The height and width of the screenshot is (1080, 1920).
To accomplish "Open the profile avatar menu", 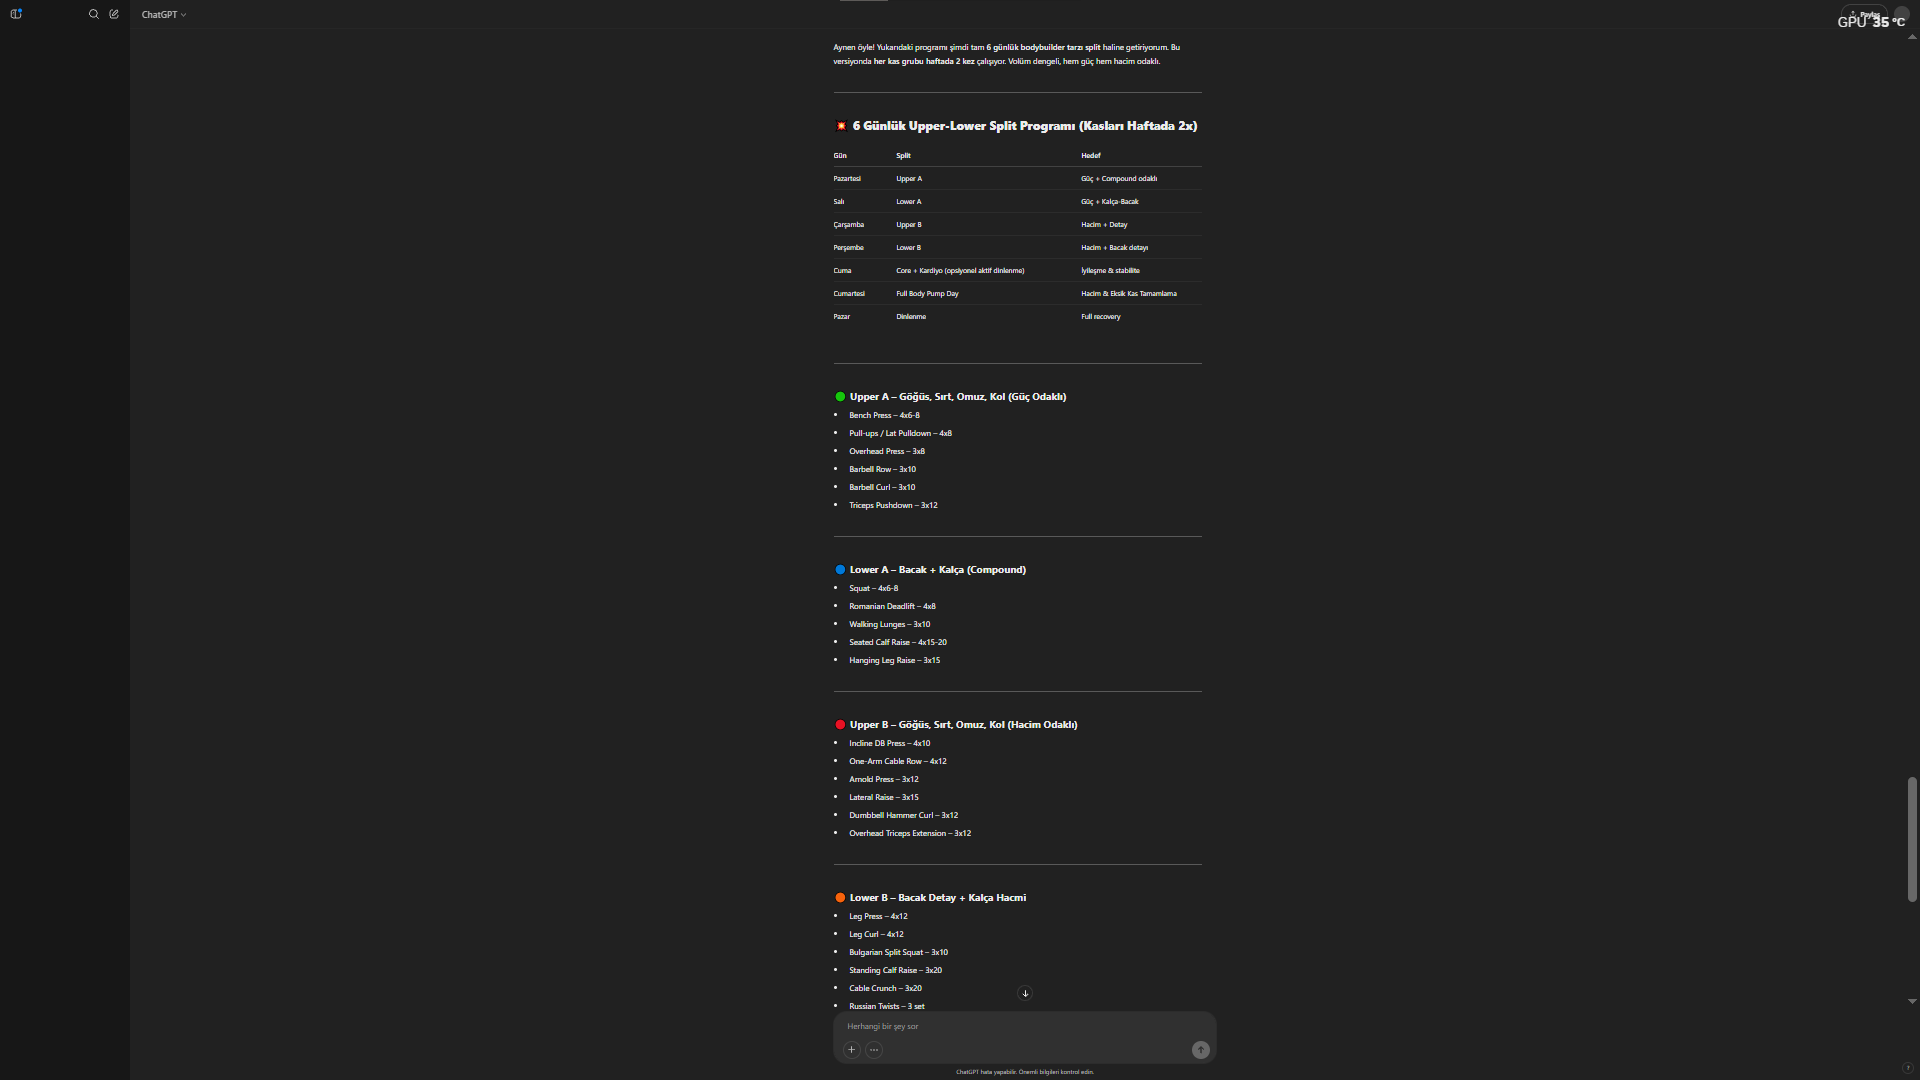I will click(x=1902, y=14).
